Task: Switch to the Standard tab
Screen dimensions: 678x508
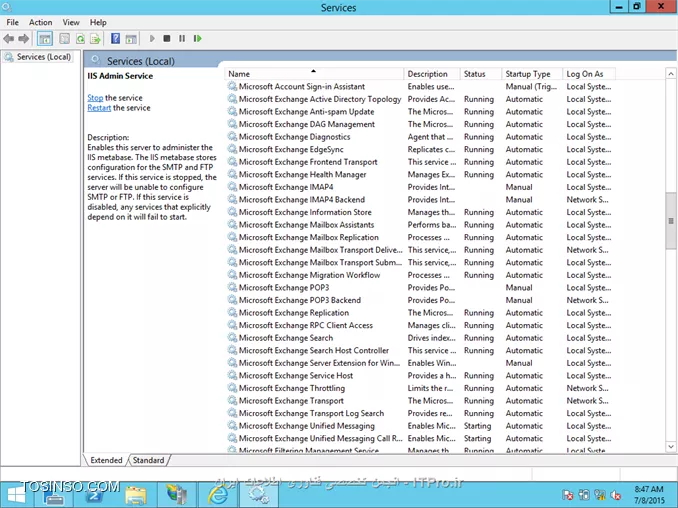Action: coord(148,460)
